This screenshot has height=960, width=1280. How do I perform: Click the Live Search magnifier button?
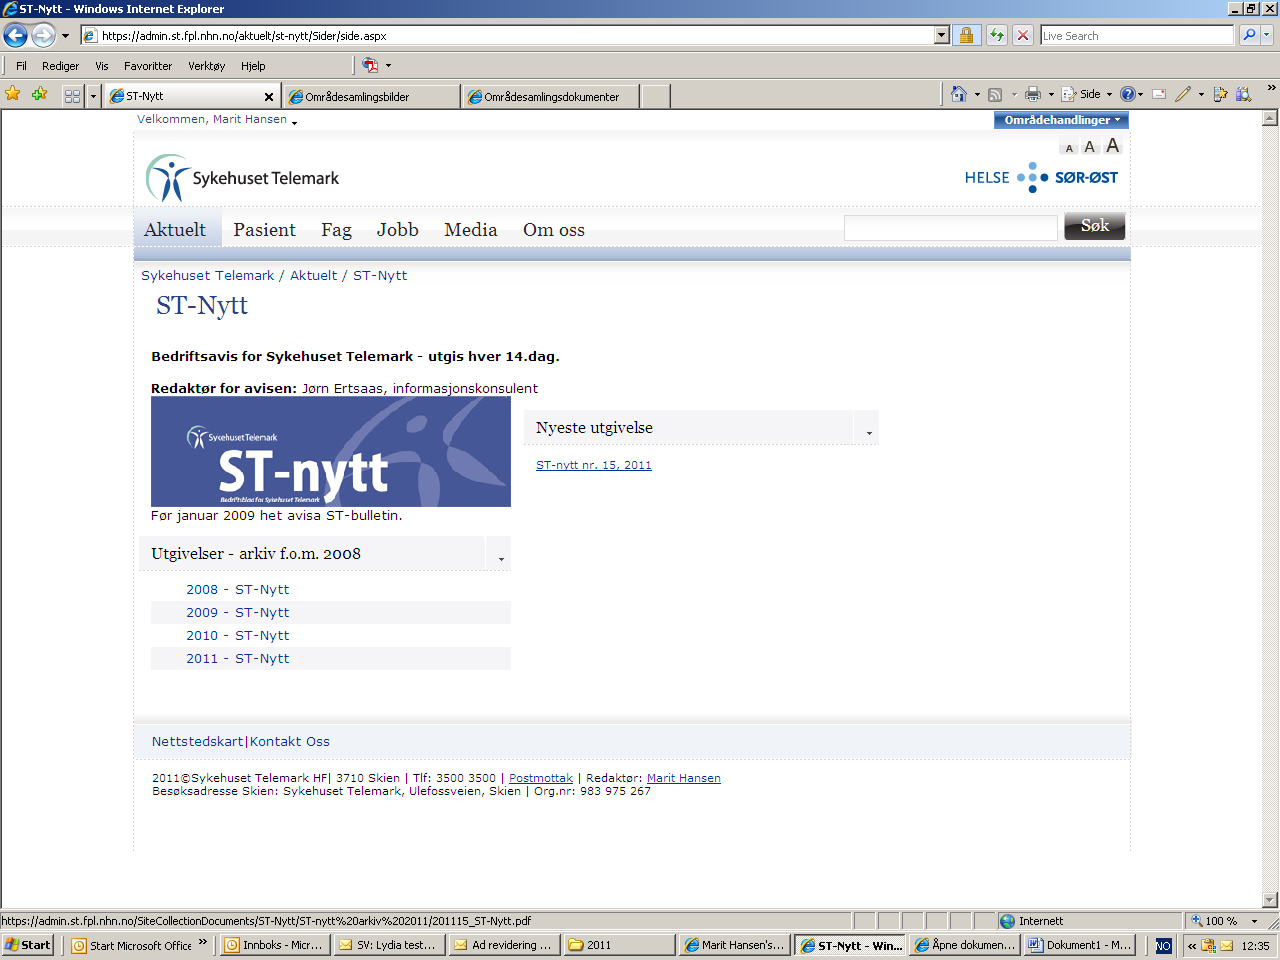[x=1248, y=35]
